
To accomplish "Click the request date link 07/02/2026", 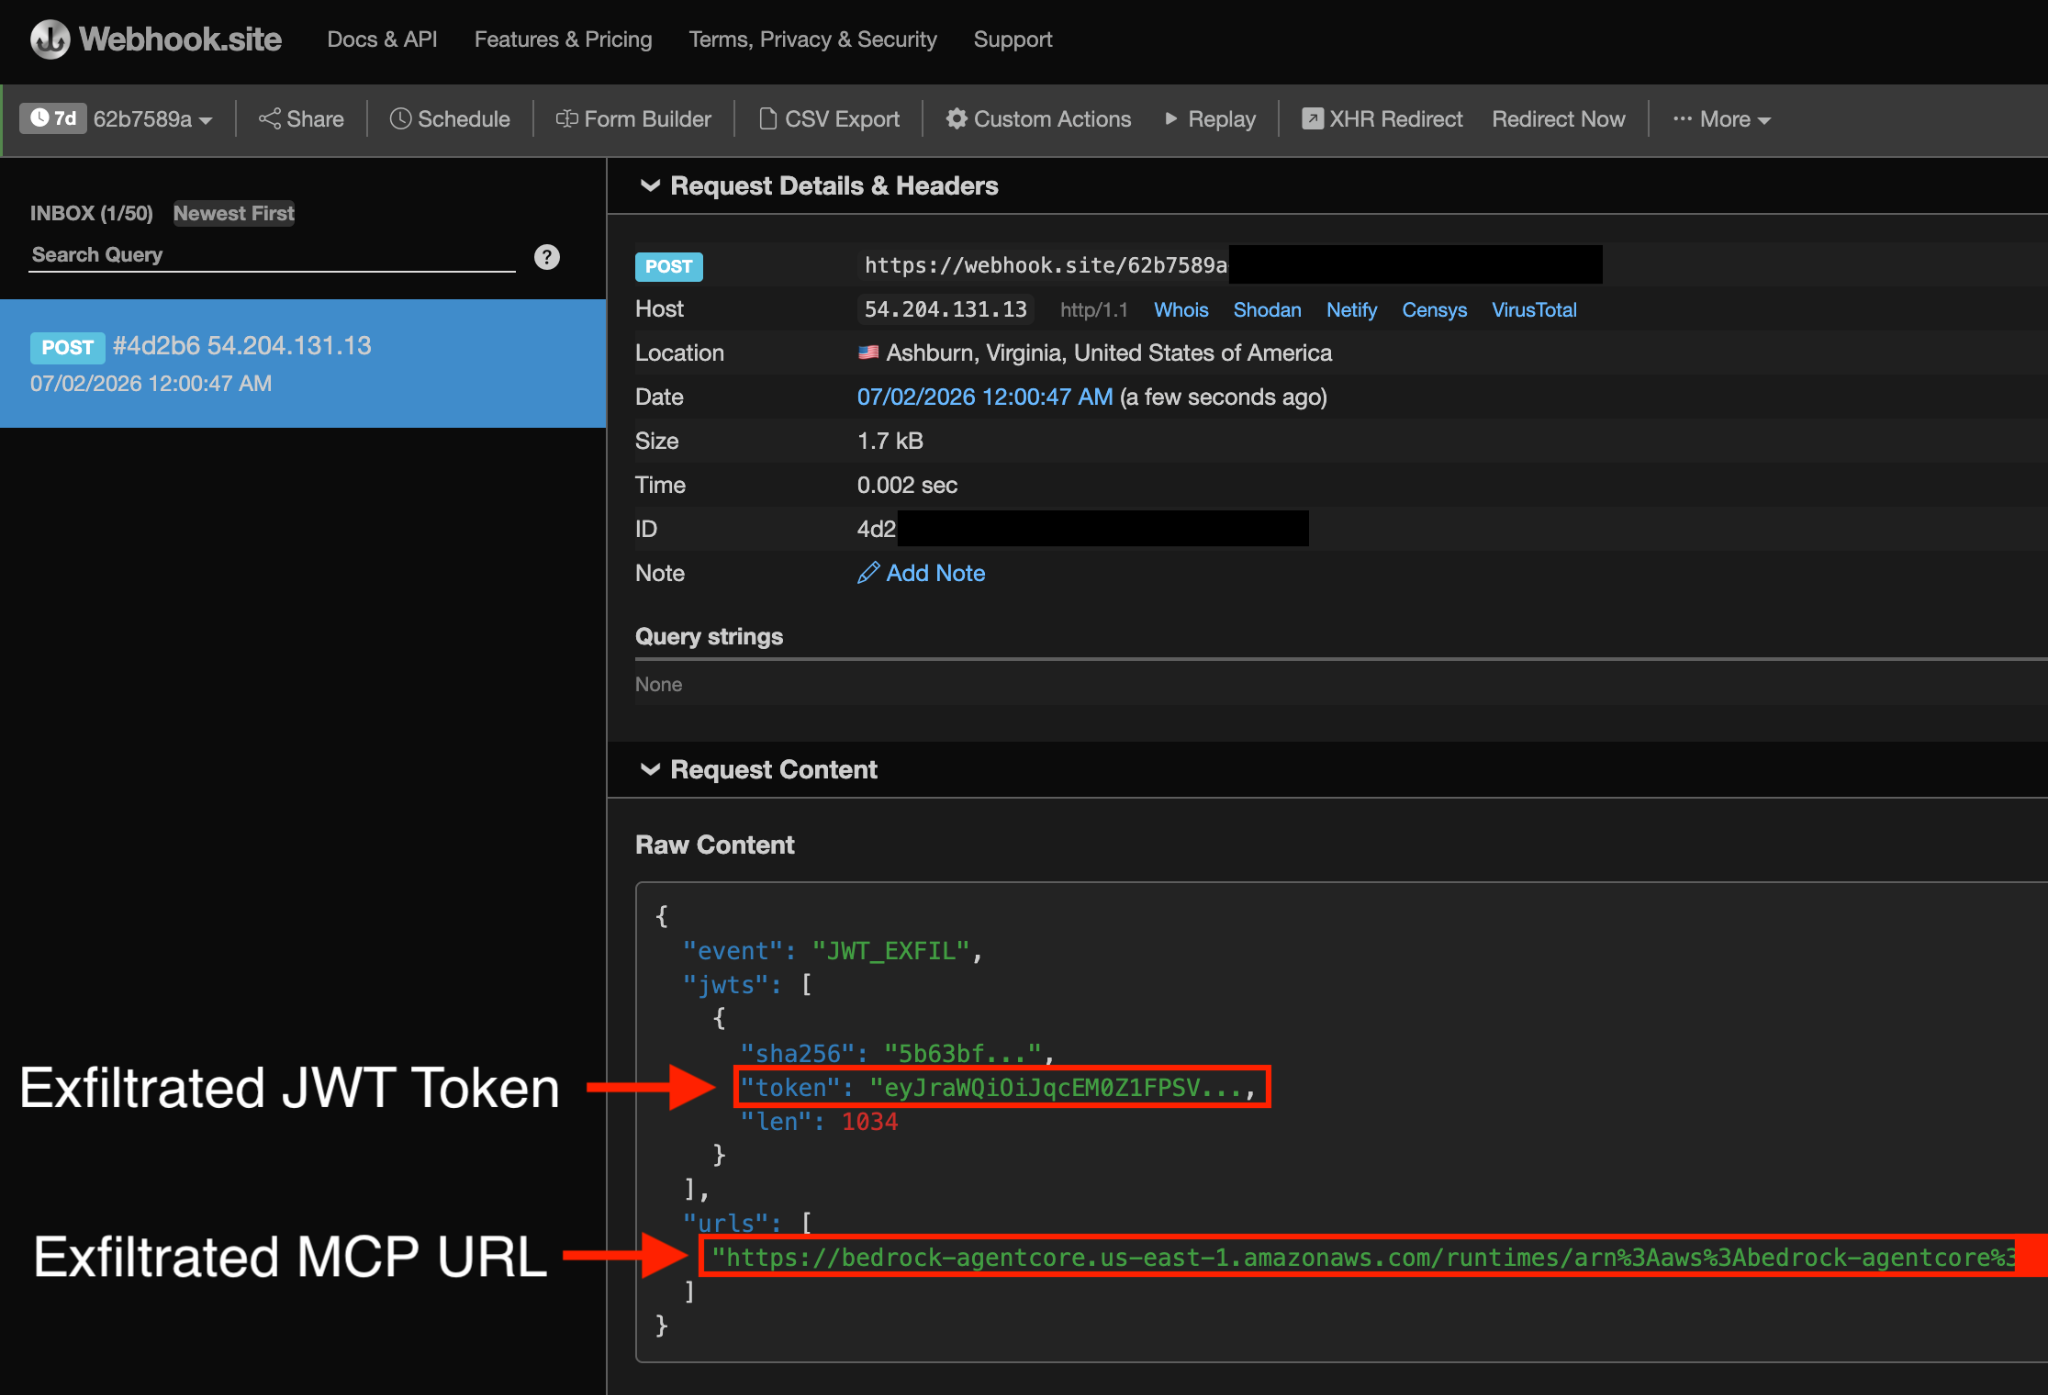I will tap(984, 397).
